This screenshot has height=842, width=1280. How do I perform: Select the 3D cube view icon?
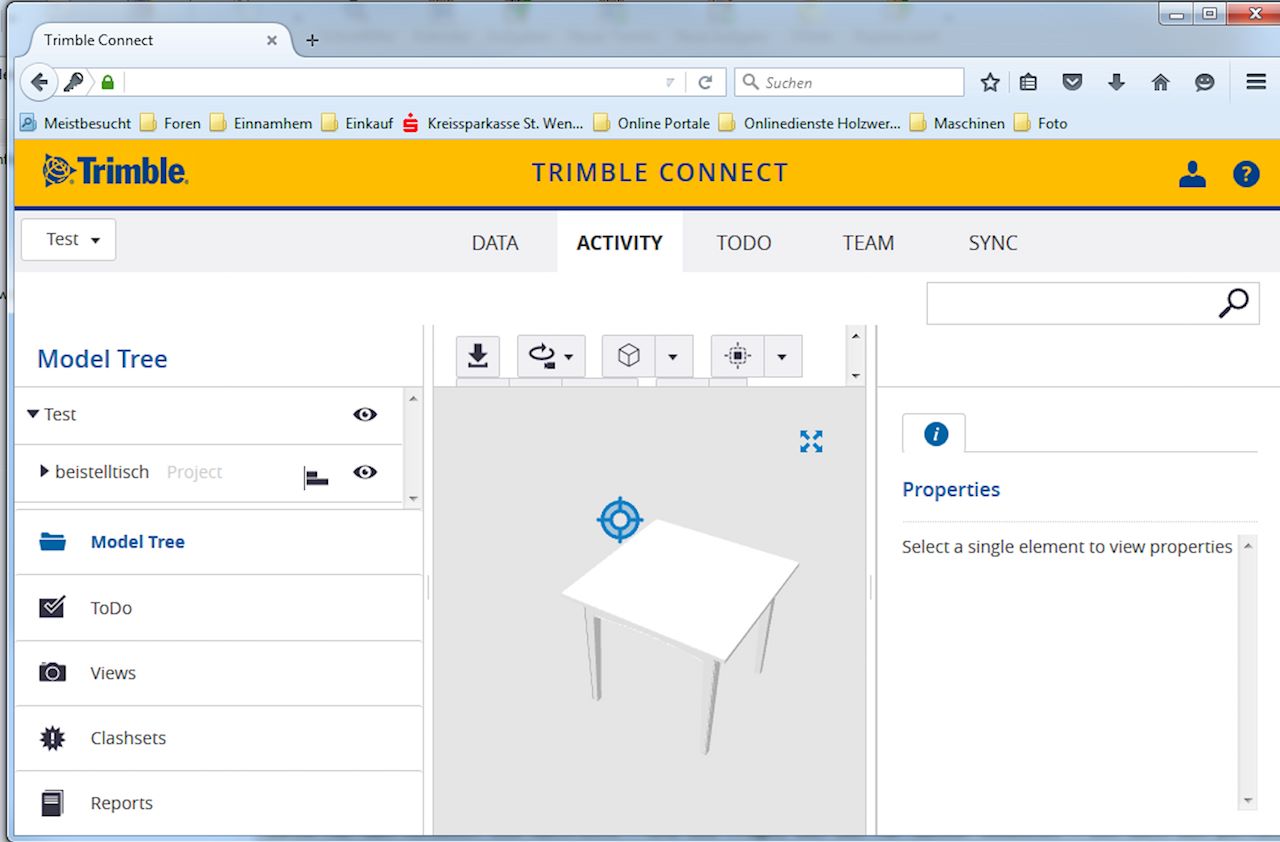[628, 356]
